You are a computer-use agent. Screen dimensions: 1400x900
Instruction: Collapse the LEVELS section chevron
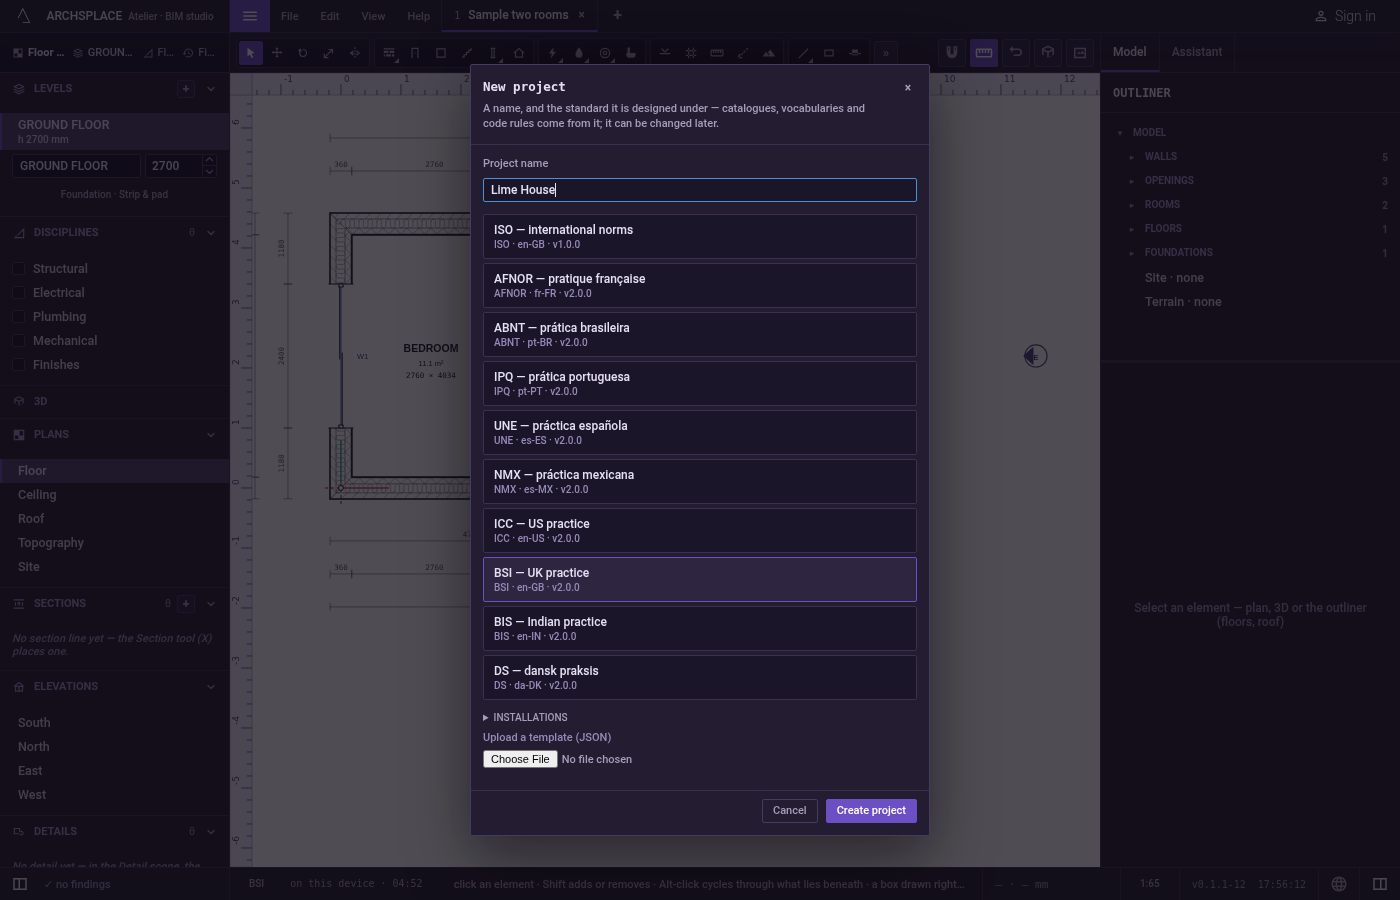pyautogui.click(x=210, y=88)
